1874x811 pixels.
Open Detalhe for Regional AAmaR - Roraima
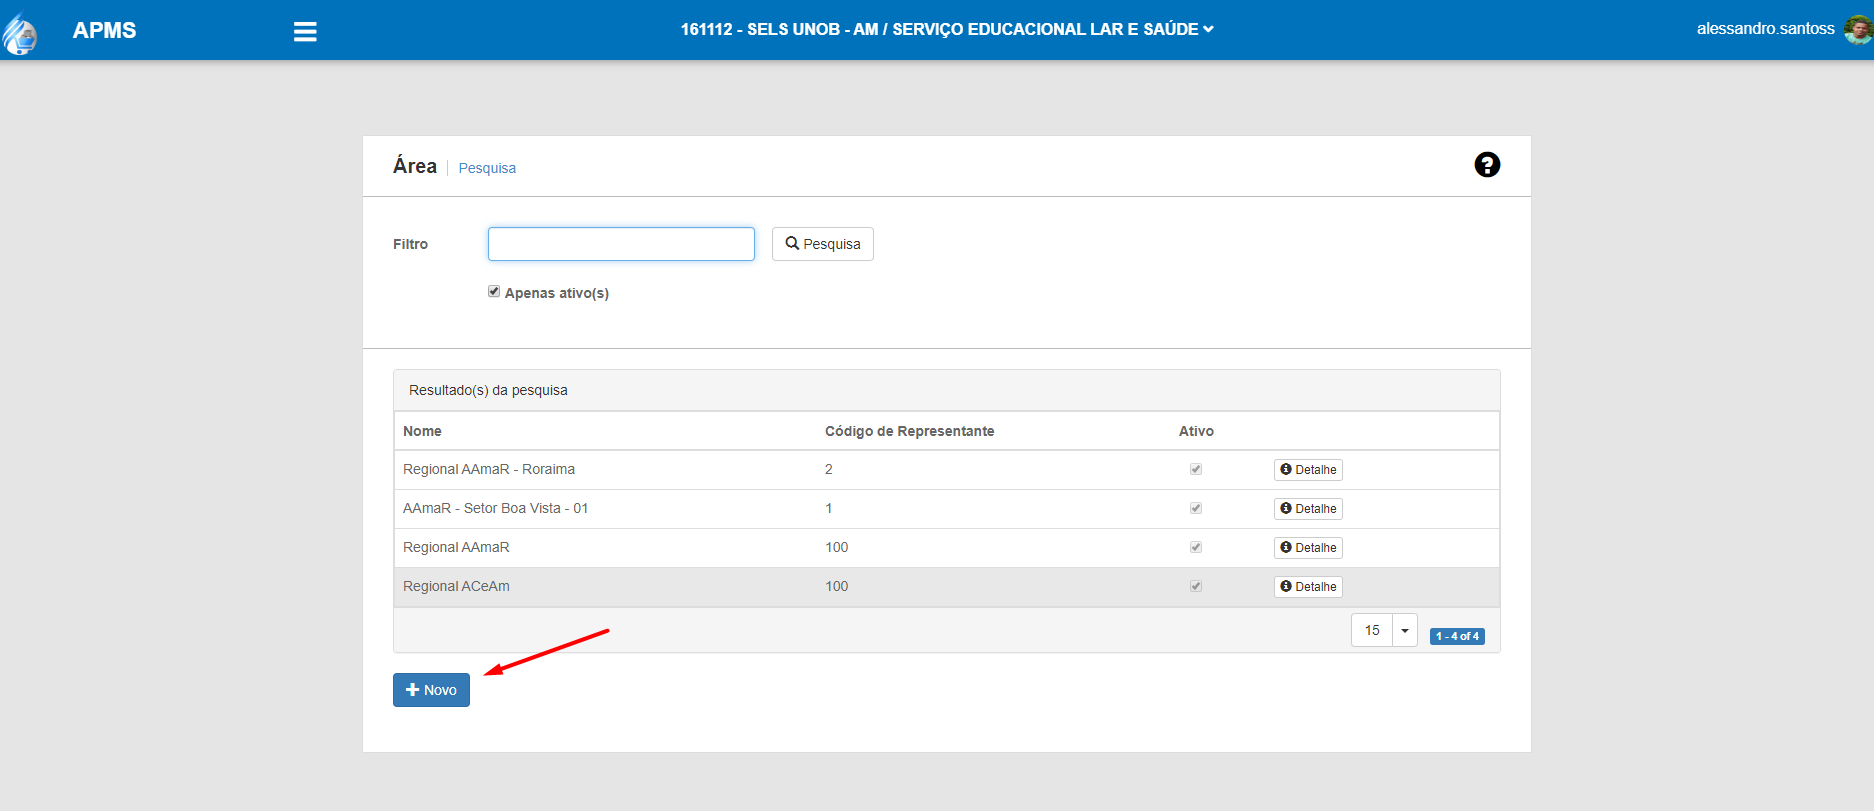point(1308,470)
